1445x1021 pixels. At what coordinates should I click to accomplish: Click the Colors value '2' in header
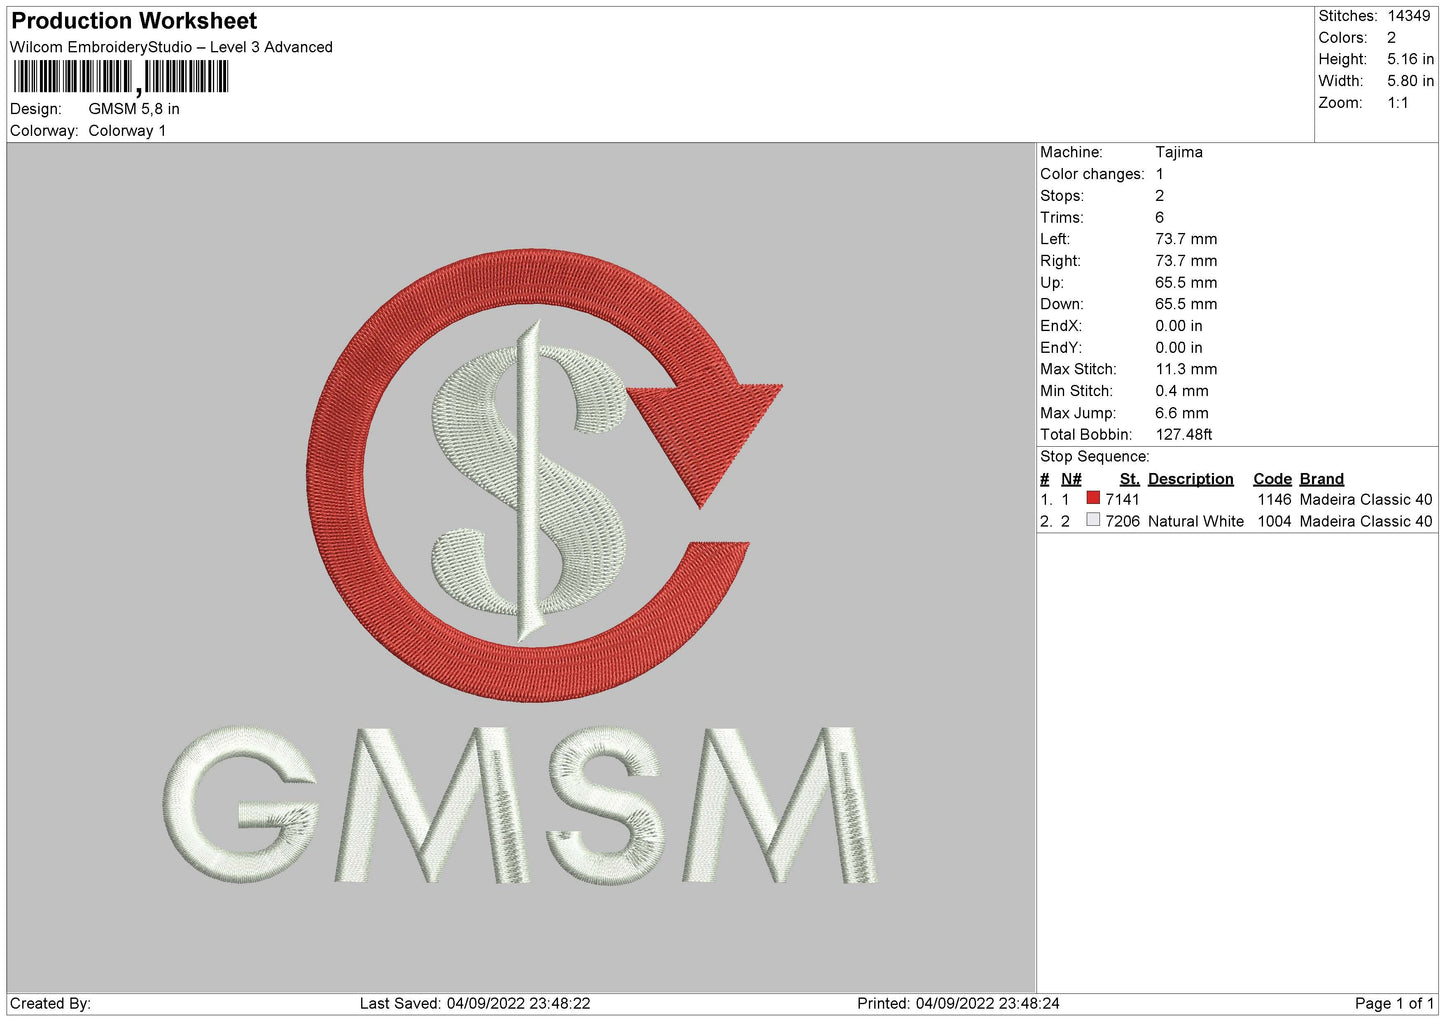click(x=1391, y=38)
